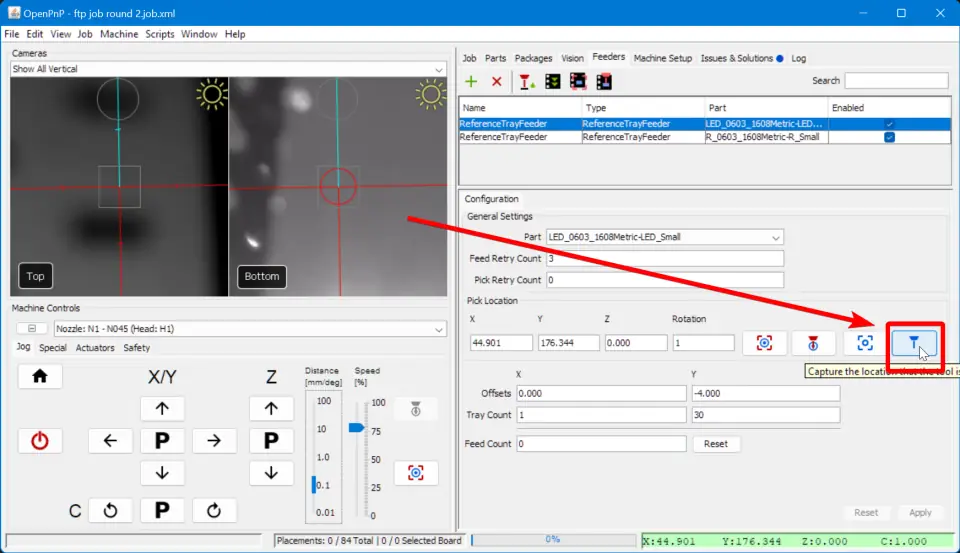Click capture tool location button

[914, 343]
